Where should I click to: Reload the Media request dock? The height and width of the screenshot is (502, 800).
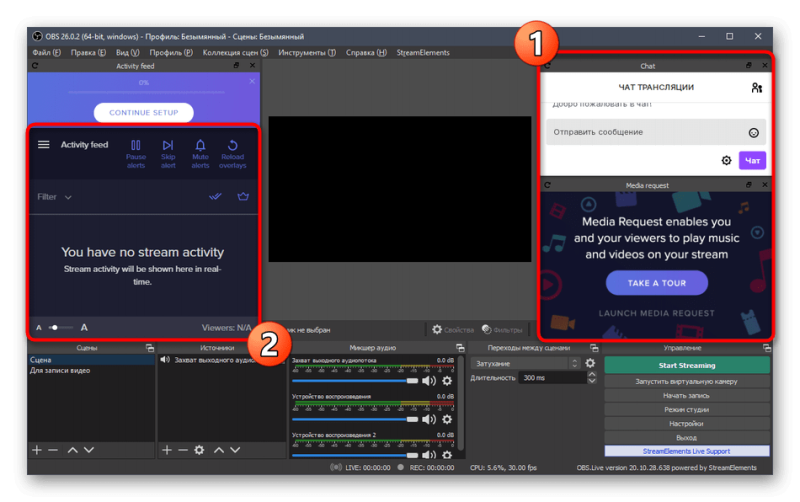coord(547,185)
